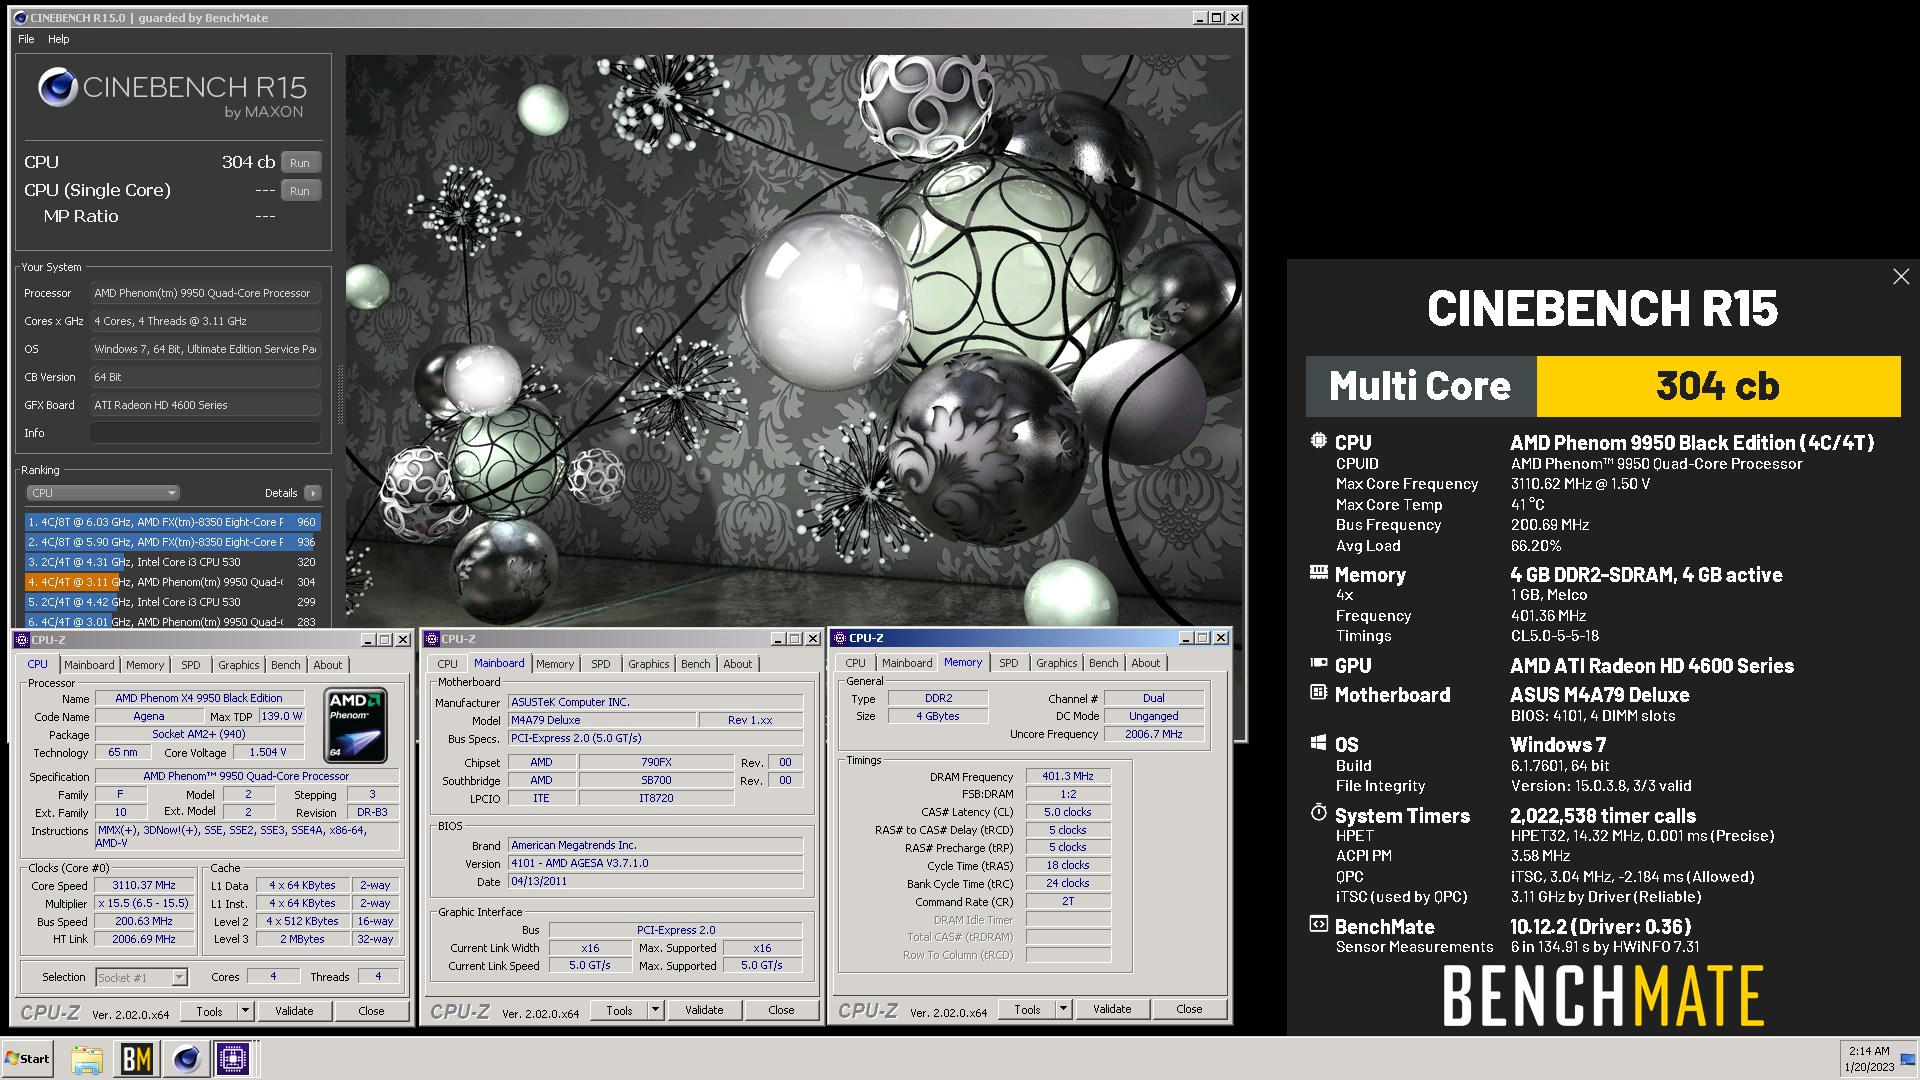Select highlighted ranking entry Phenom 9950 at 3.11 GHz

pos(172,582)
